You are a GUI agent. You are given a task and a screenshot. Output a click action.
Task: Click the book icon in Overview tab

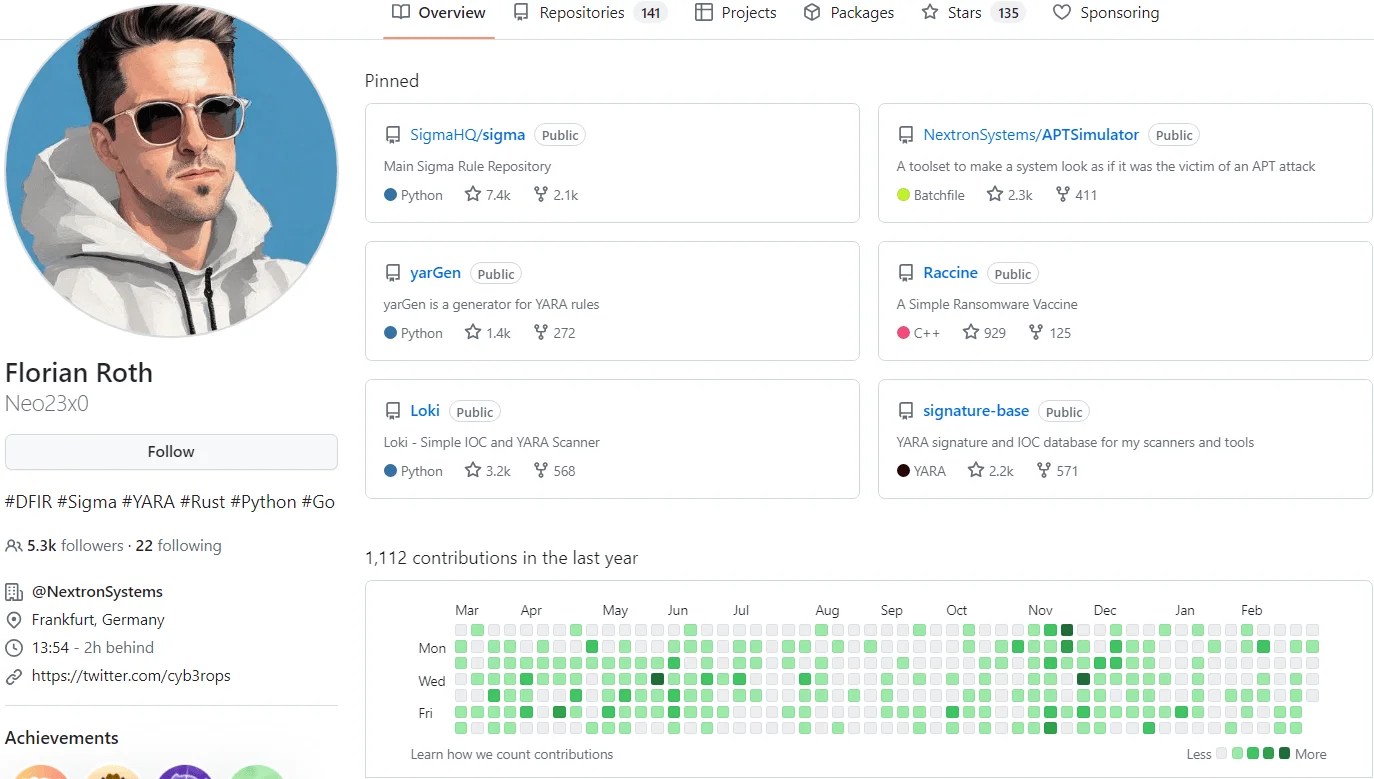tap(401, 13)
